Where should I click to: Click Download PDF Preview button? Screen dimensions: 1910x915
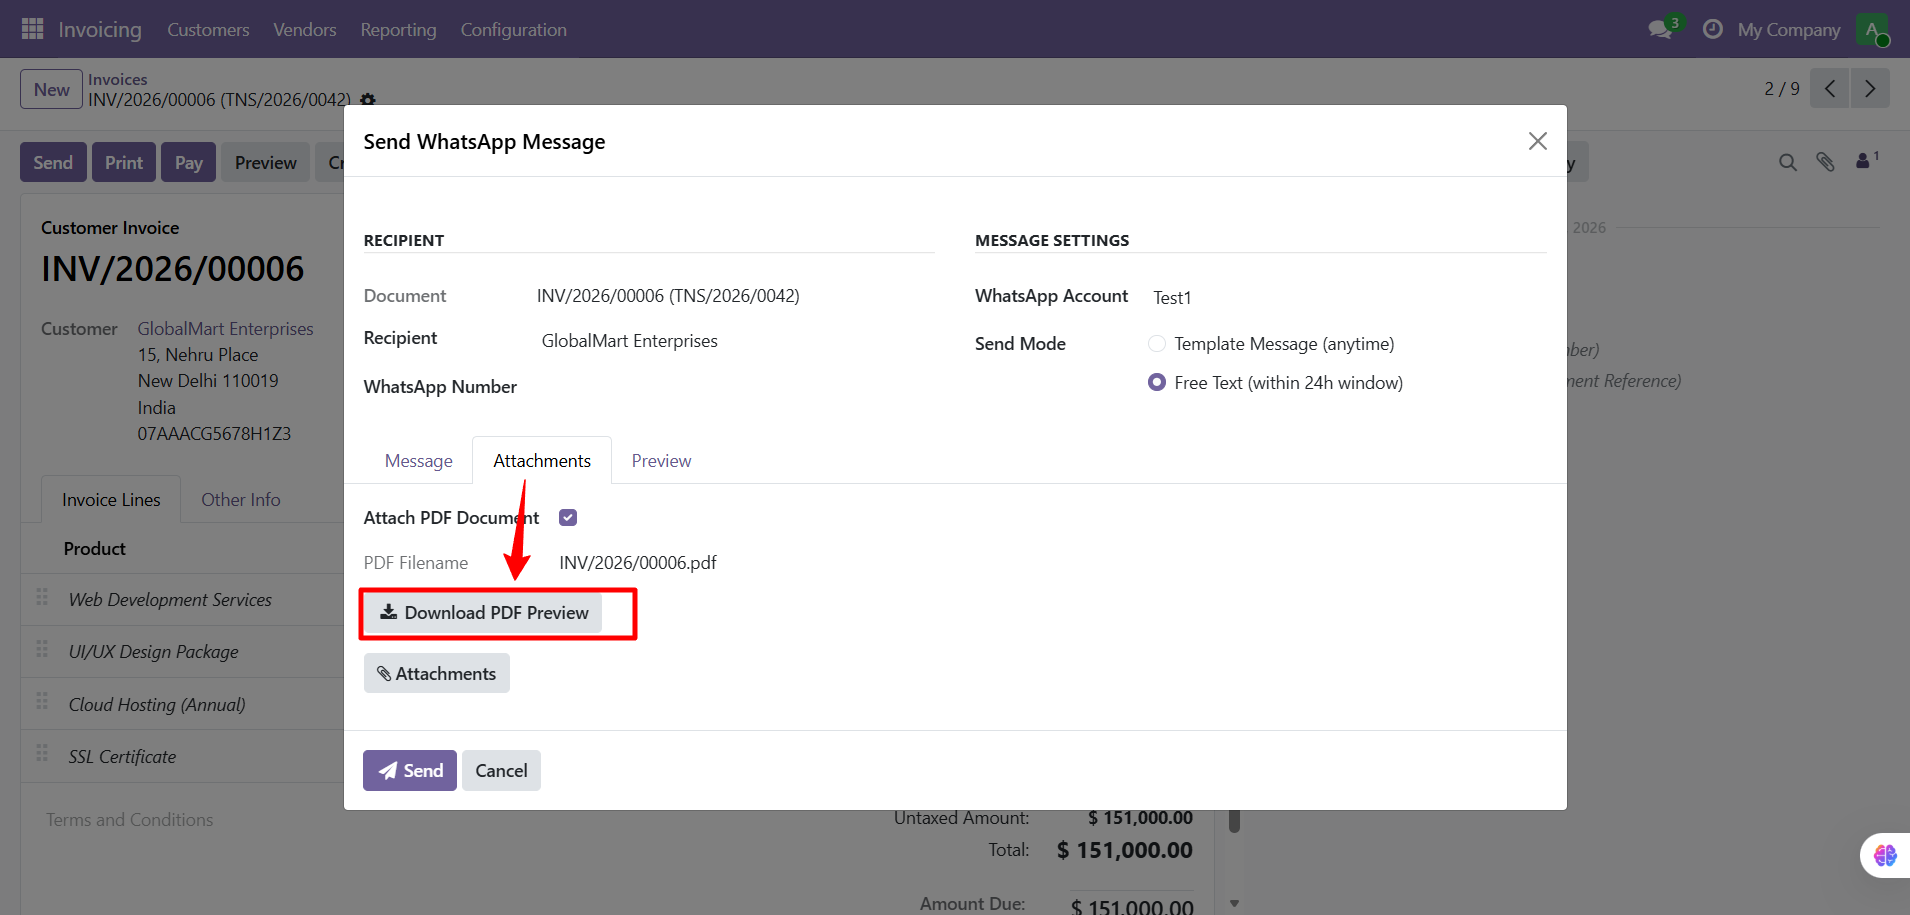click(484, 613)
